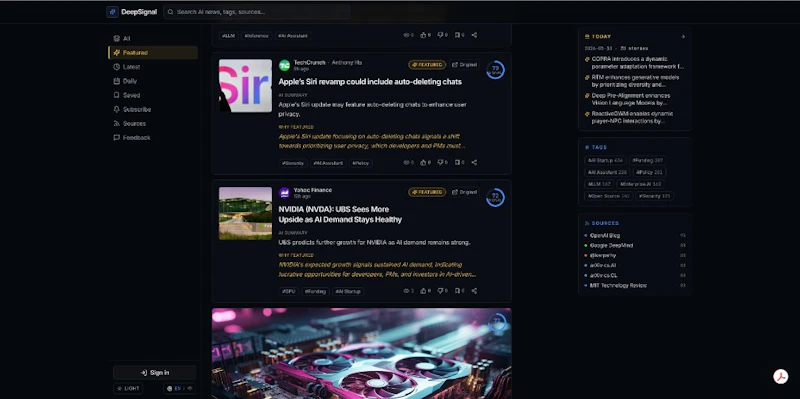Open Original link for Siri article
The image size is (800, 399).
(464, 65)
